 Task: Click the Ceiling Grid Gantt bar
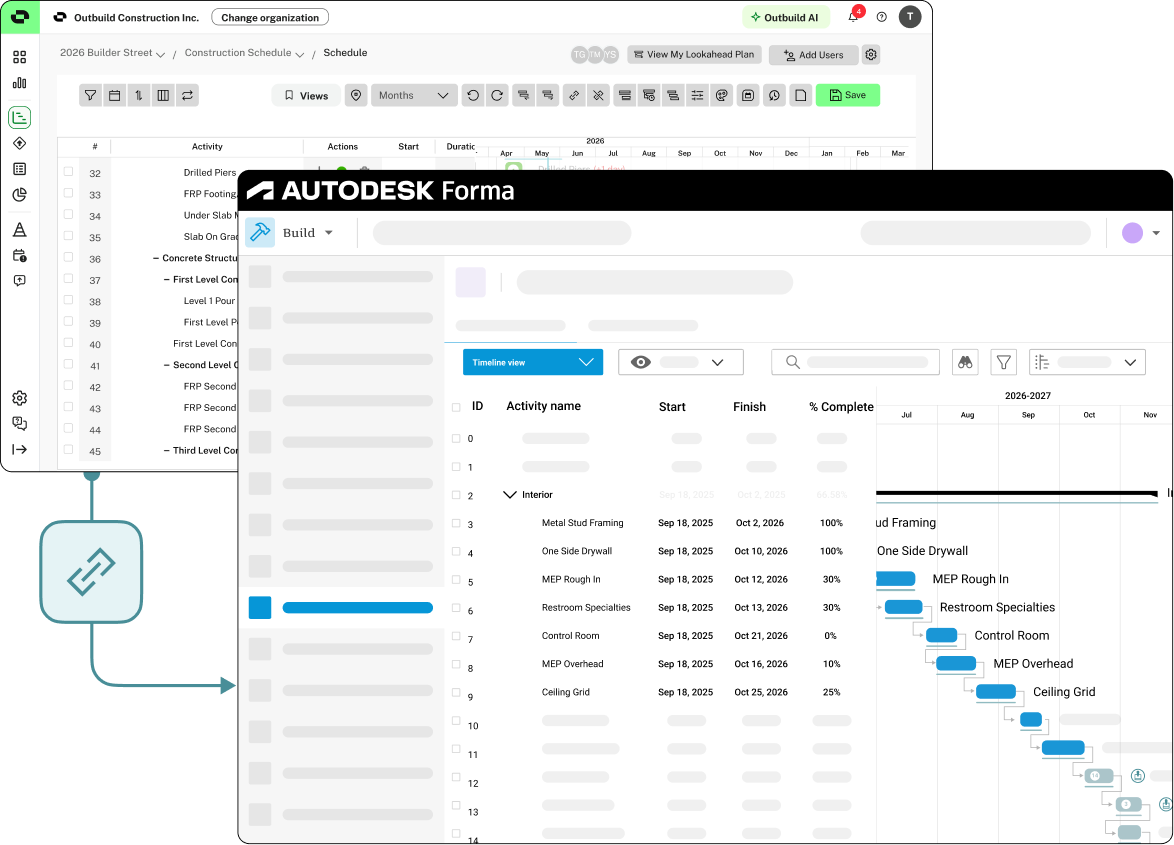click(x=996, y=692)
